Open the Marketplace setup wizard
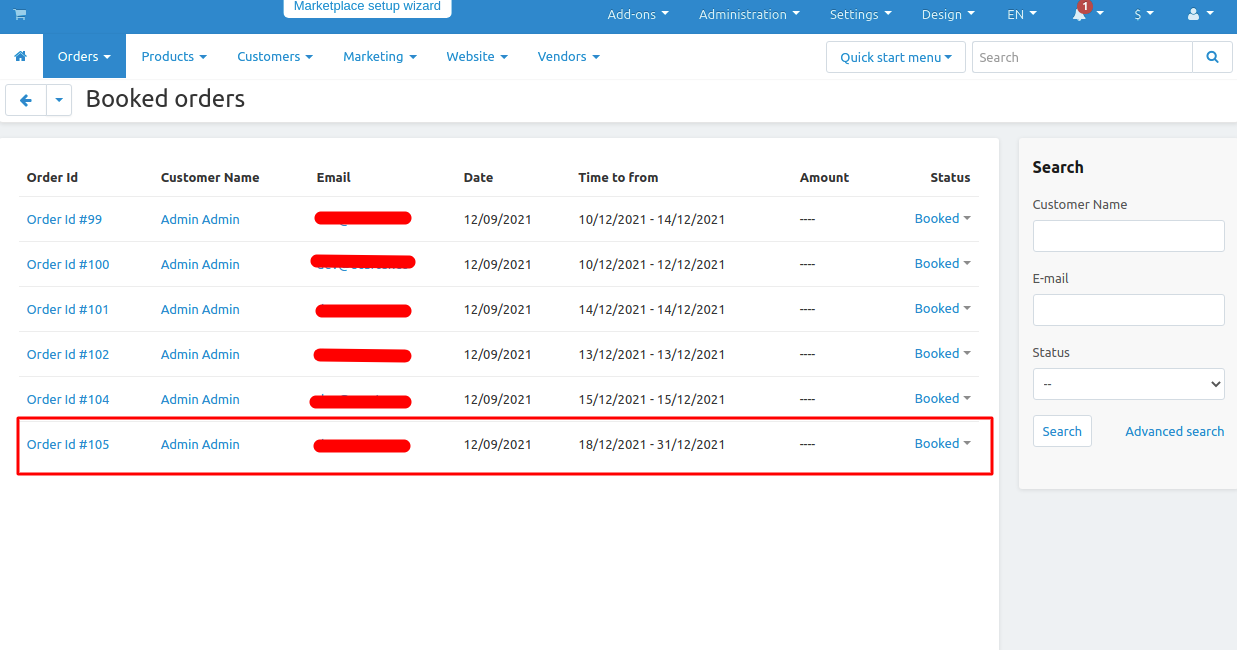This screenshot has width=1237, height=650. pyautogui.click(x=367, y=7)
